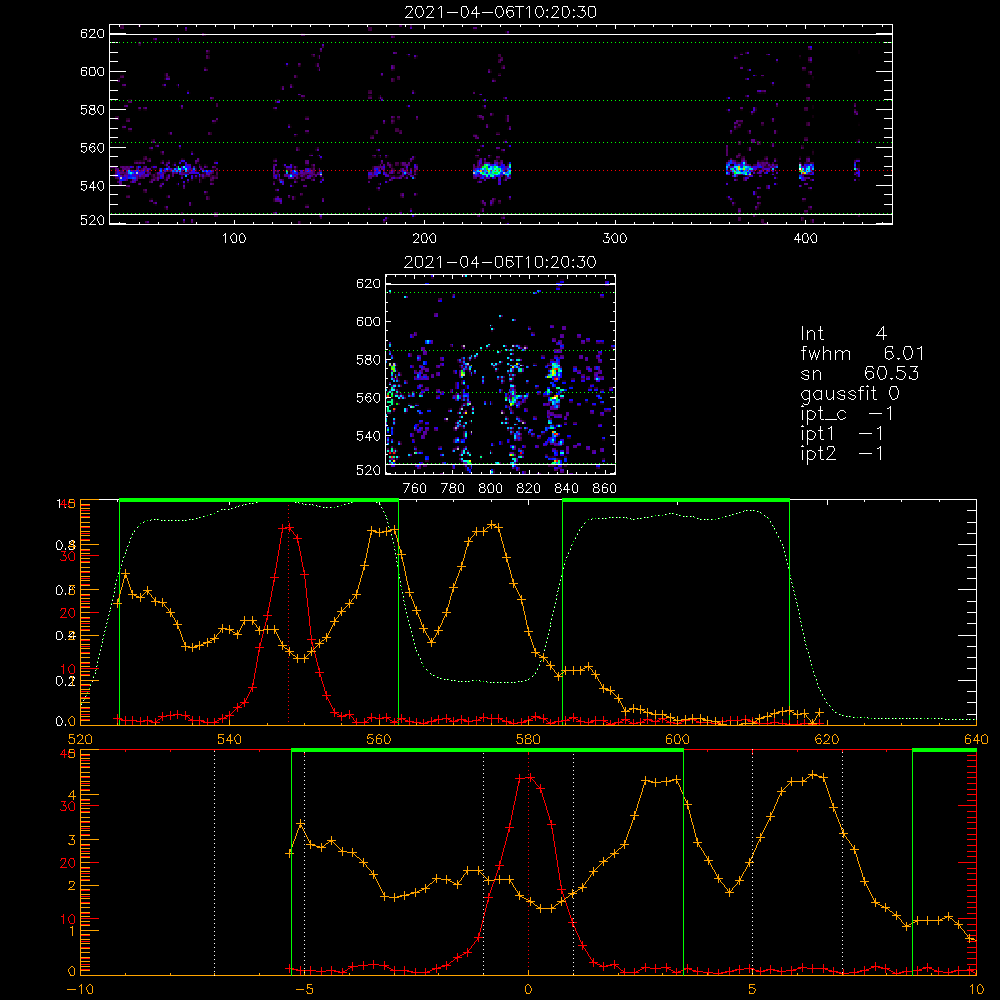Click x-axis label 760 on middle image
The image size is (1000, 1000).
pos(415,489)
